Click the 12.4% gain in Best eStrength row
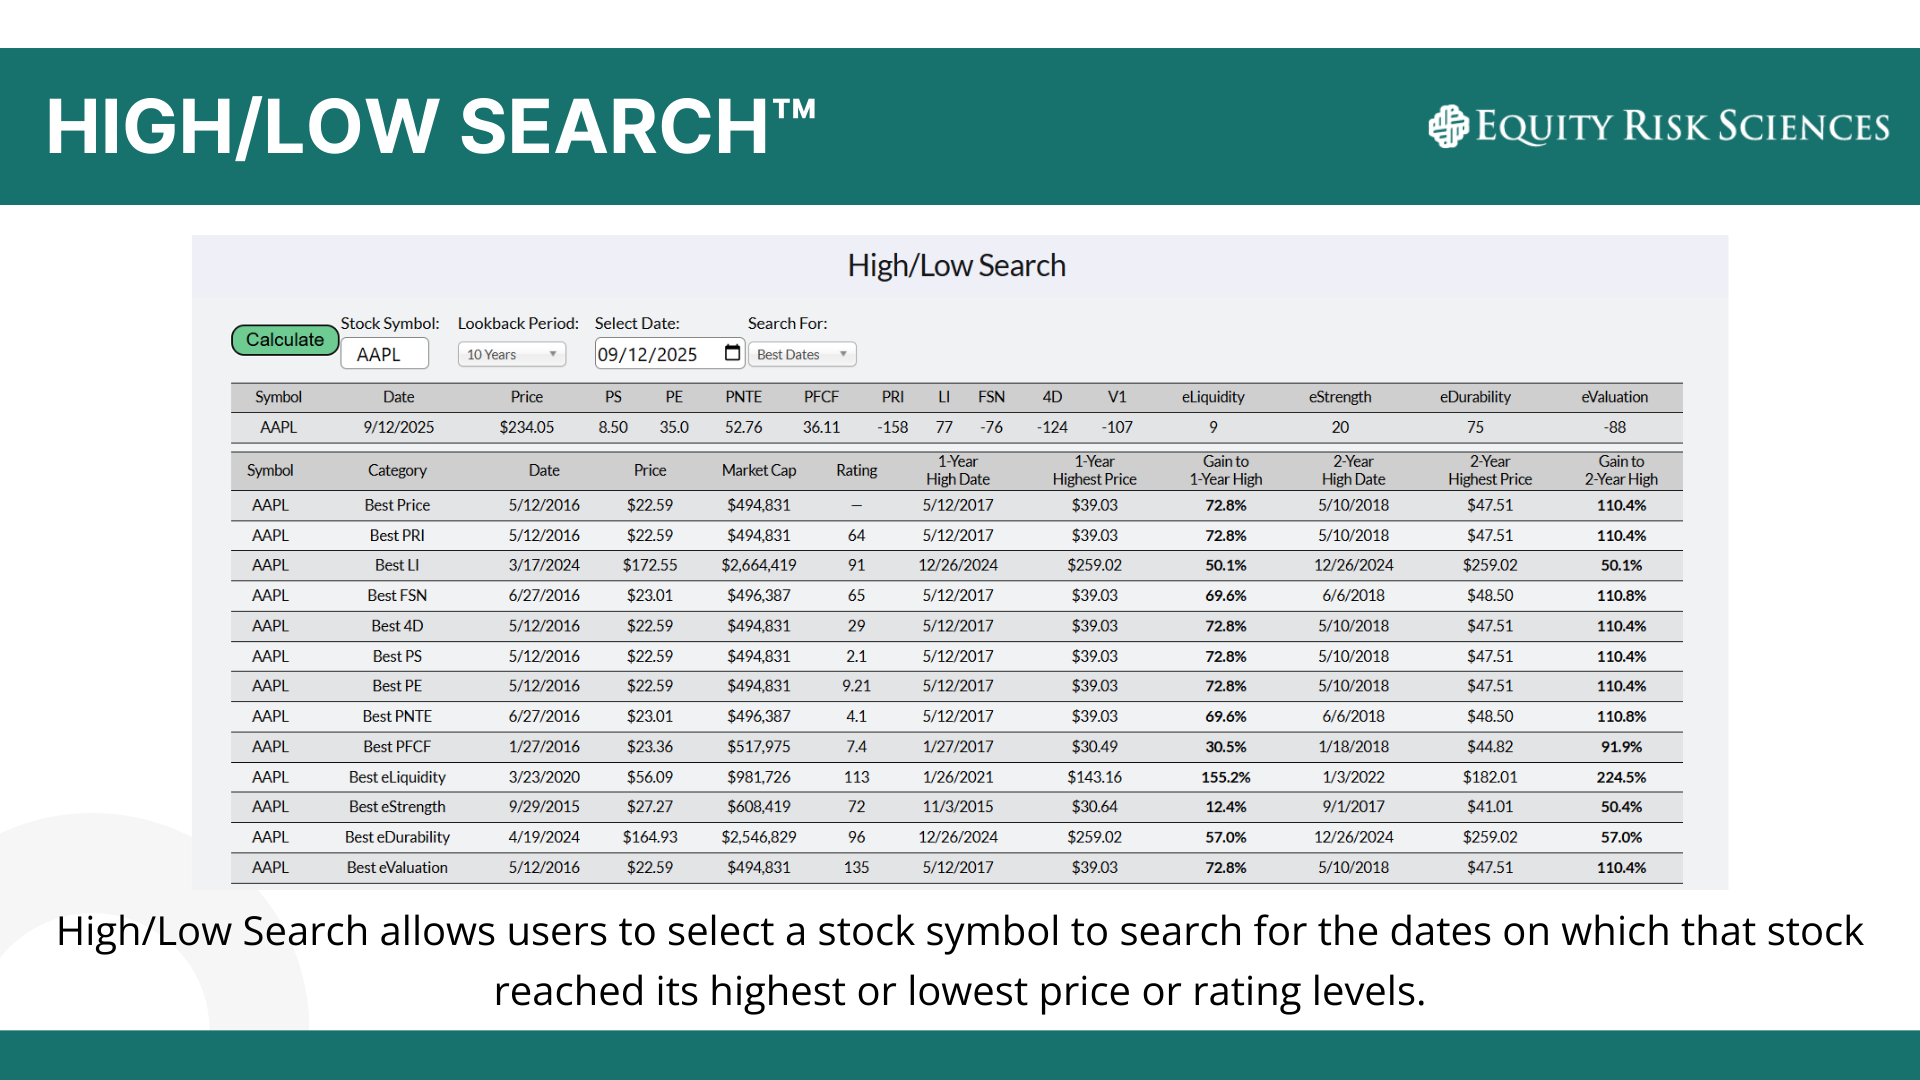The width and height of the screenshot is (1920, 1080). pos(1226,807)
